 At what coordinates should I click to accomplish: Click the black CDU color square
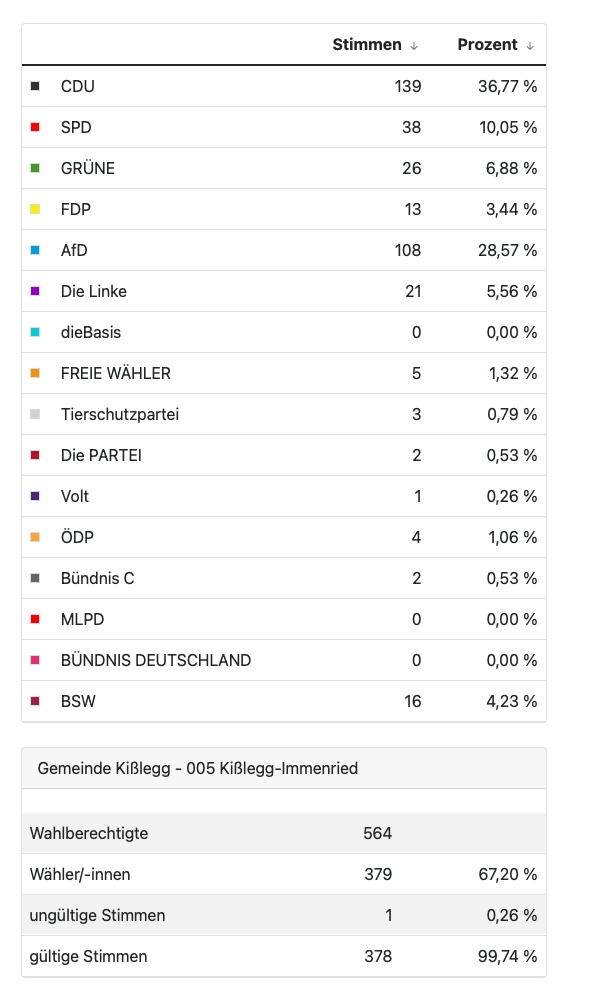(35, 86)
